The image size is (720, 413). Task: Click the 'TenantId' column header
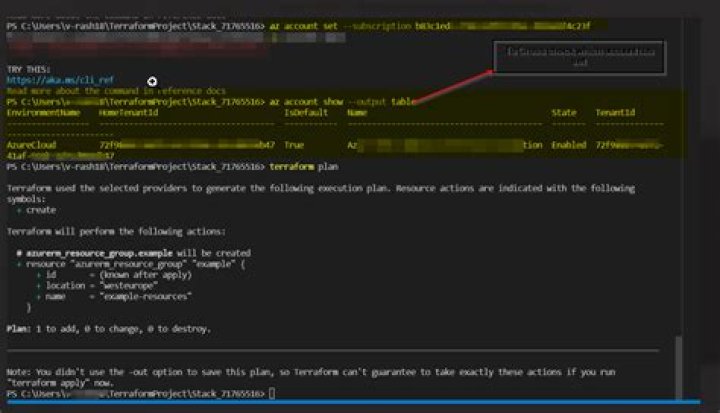(615, 113)
